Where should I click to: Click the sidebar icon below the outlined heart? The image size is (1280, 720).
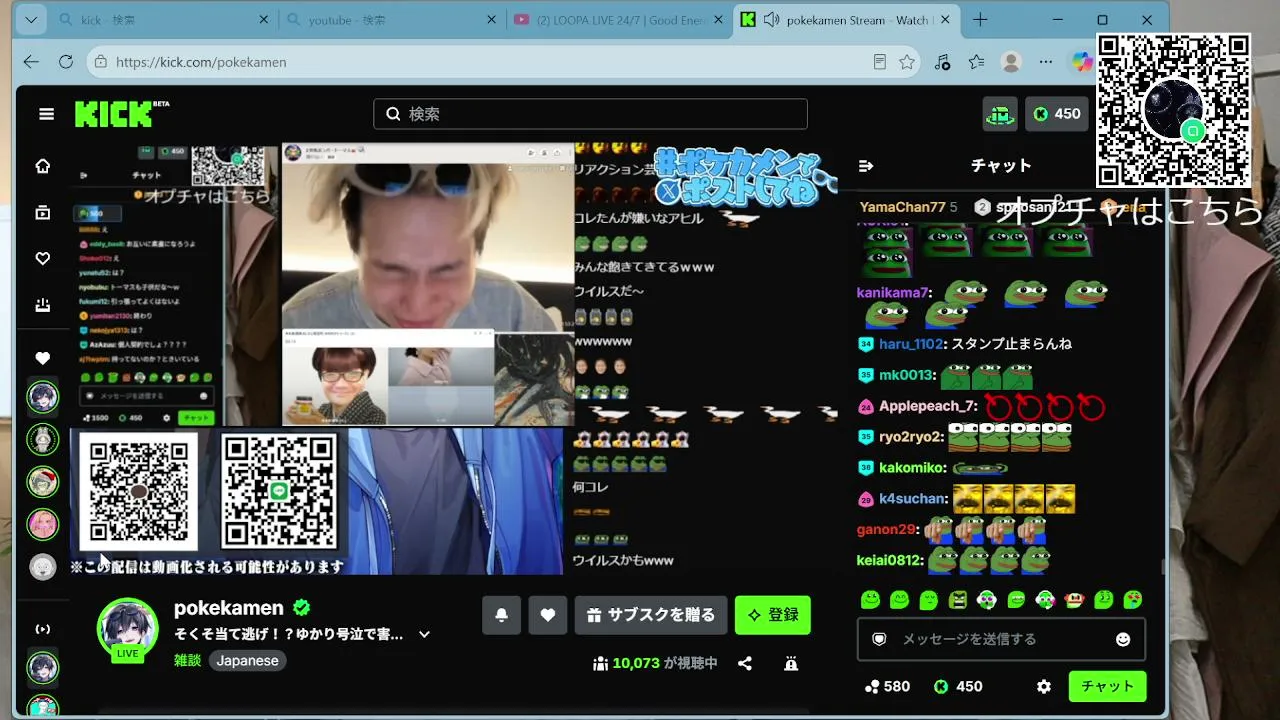(43, 305)
